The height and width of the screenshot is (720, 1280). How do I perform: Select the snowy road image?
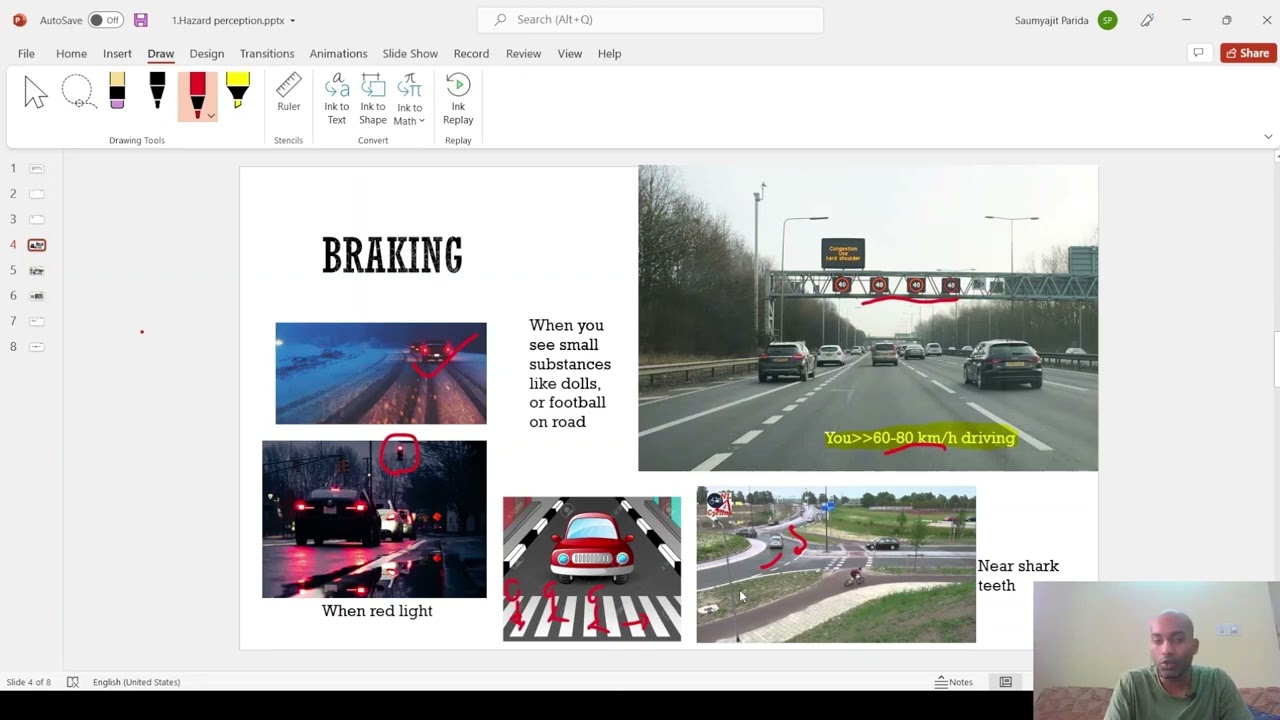tap(381, 373)
